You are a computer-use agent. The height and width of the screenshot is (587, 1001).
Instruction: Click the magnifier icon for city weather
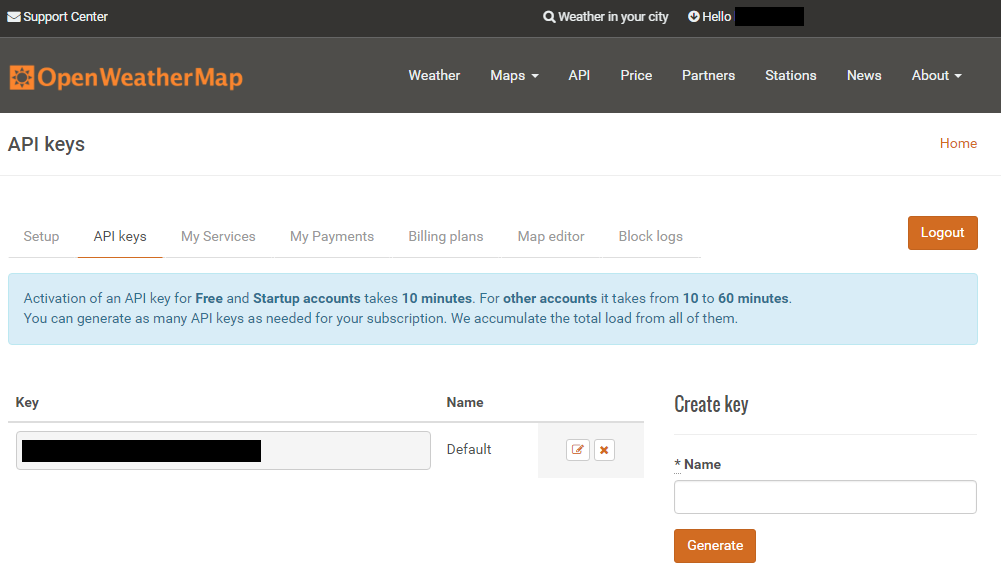(549, 17)
